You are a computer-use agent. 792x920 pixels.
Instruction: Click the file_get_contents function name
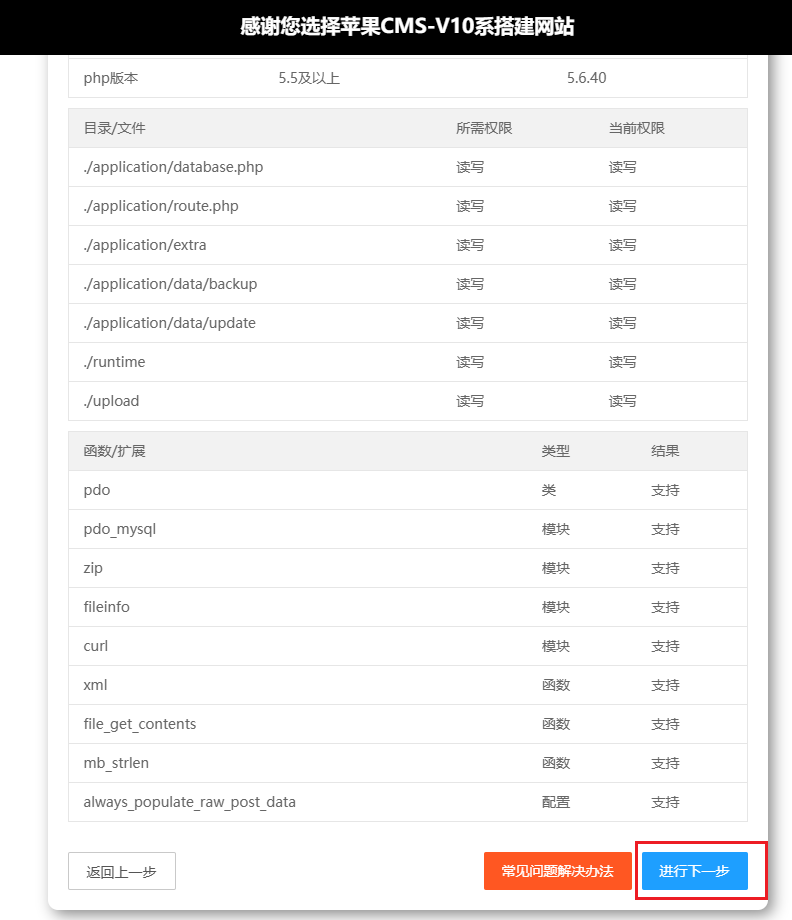pos(140,724)
